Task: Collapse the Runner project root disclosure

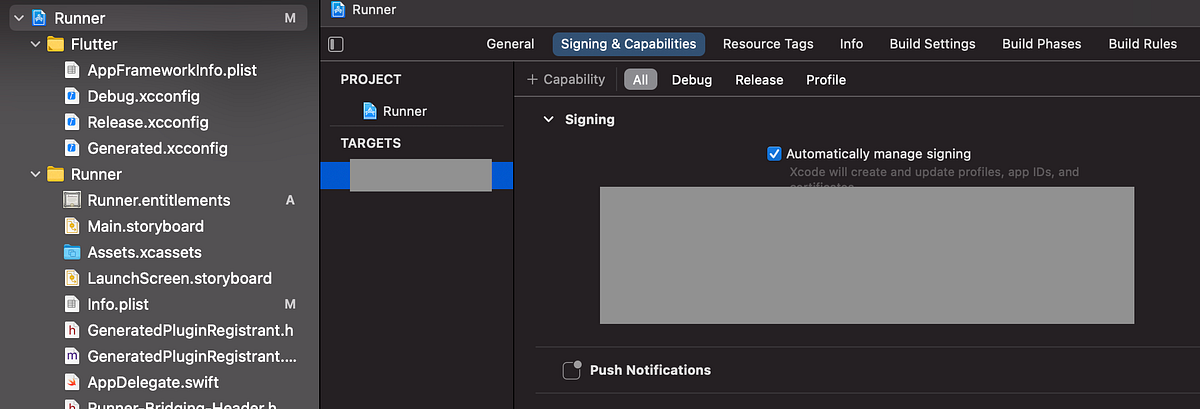Action: 18,18
